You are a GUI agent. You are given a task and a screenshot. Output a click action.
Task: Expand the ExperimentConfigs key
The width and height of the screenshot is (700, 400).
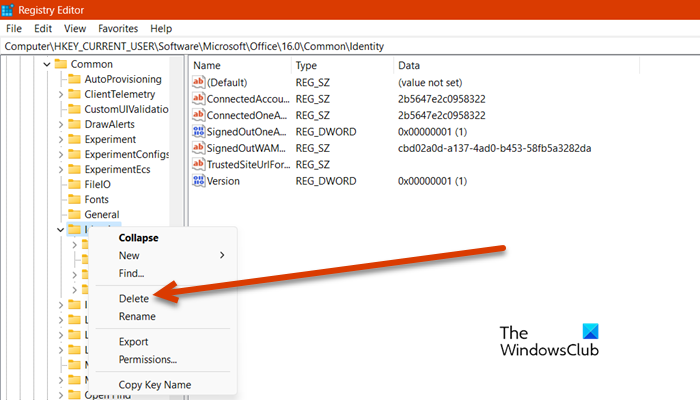(61, 155)
